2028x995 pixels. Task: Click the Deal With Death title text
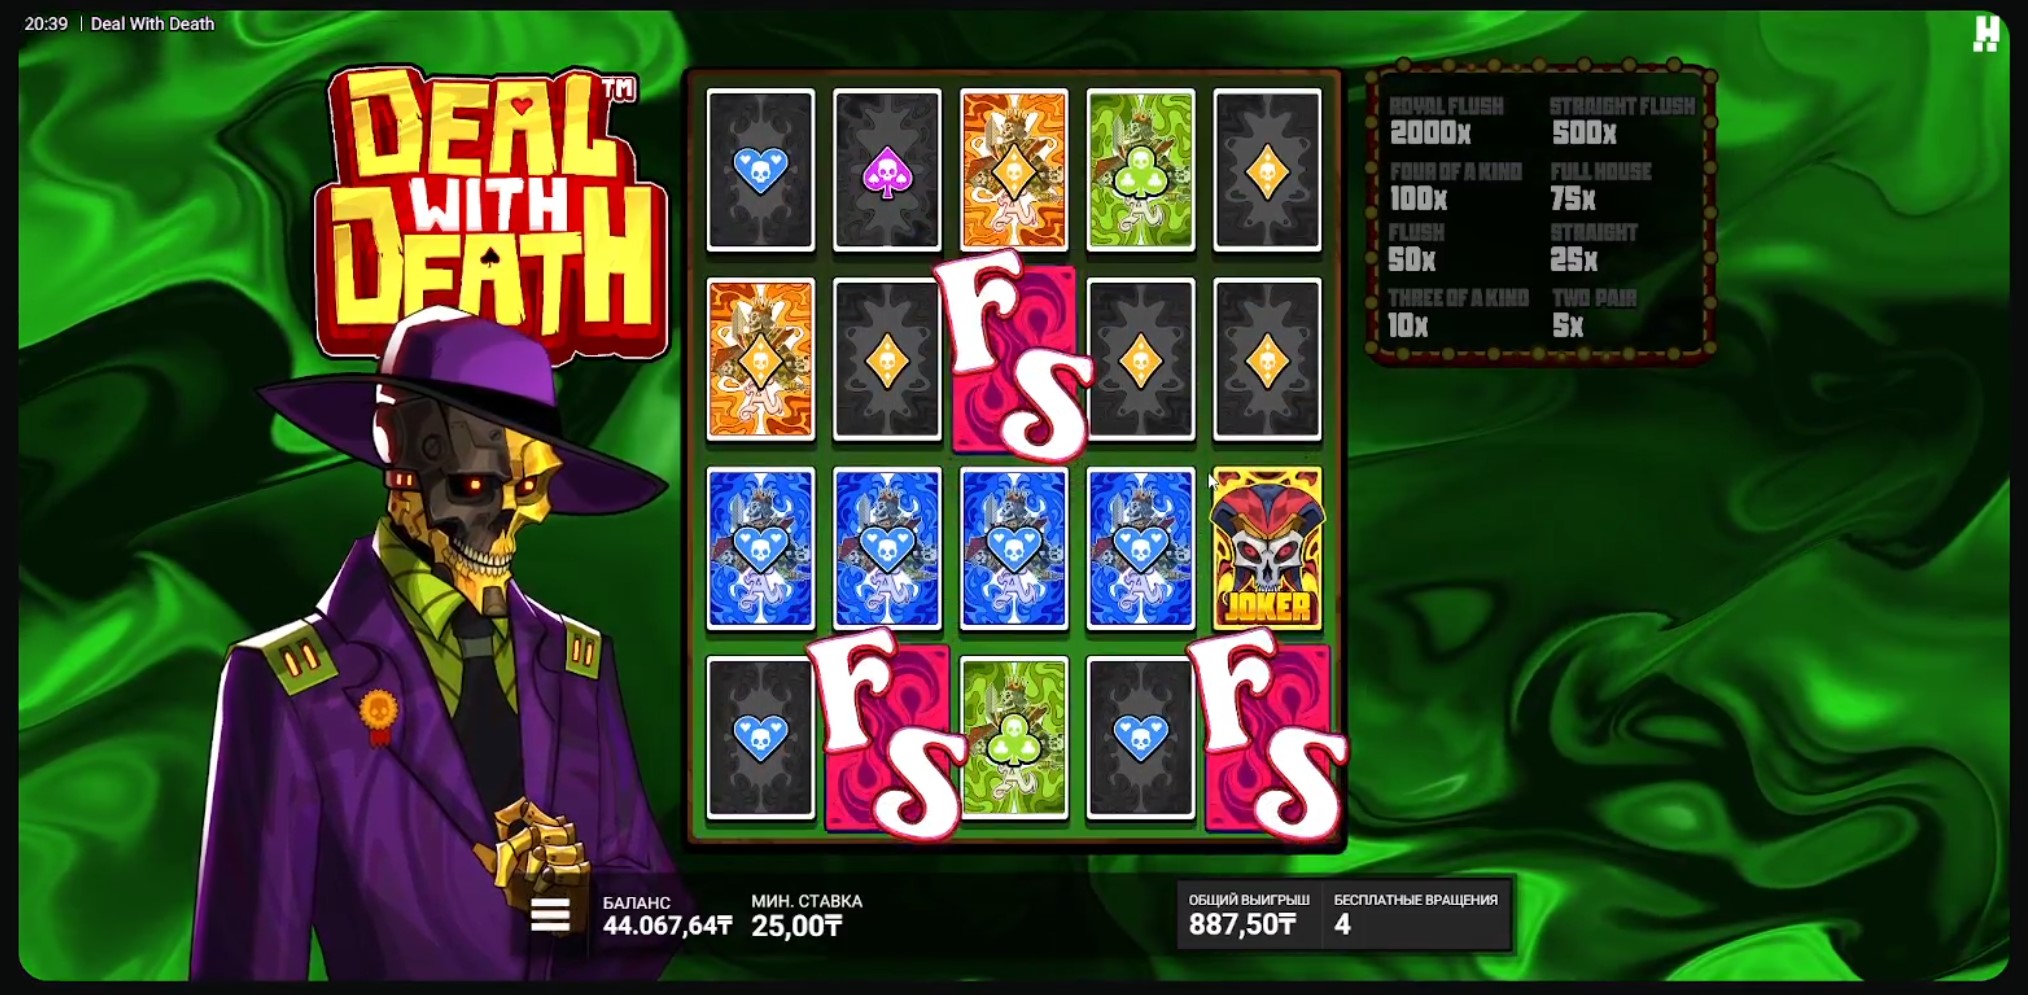[x=153, y=24]
